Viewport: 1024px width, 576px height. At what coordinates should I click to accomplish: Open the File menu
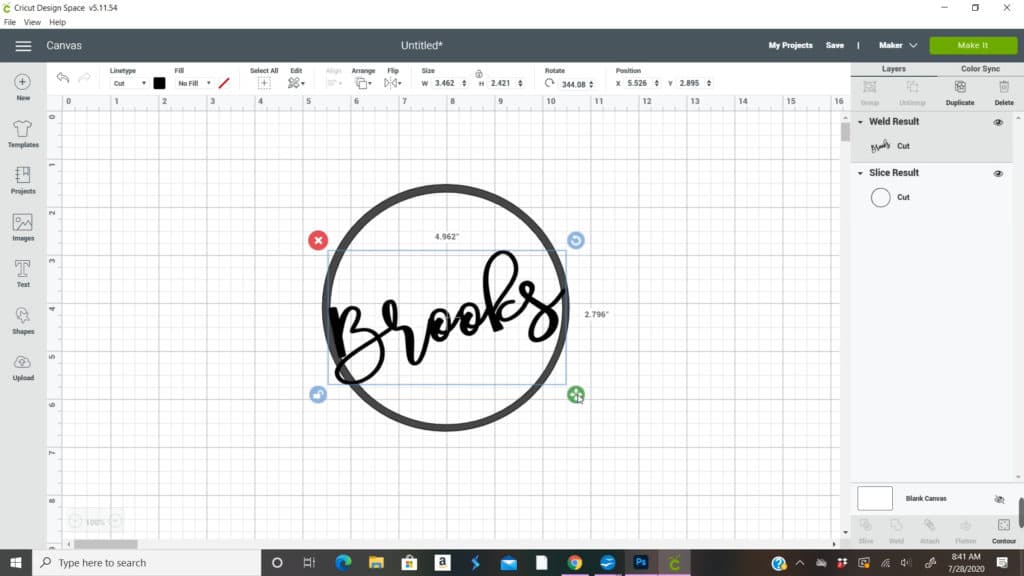pyautogui.click(x=10, y=22)
